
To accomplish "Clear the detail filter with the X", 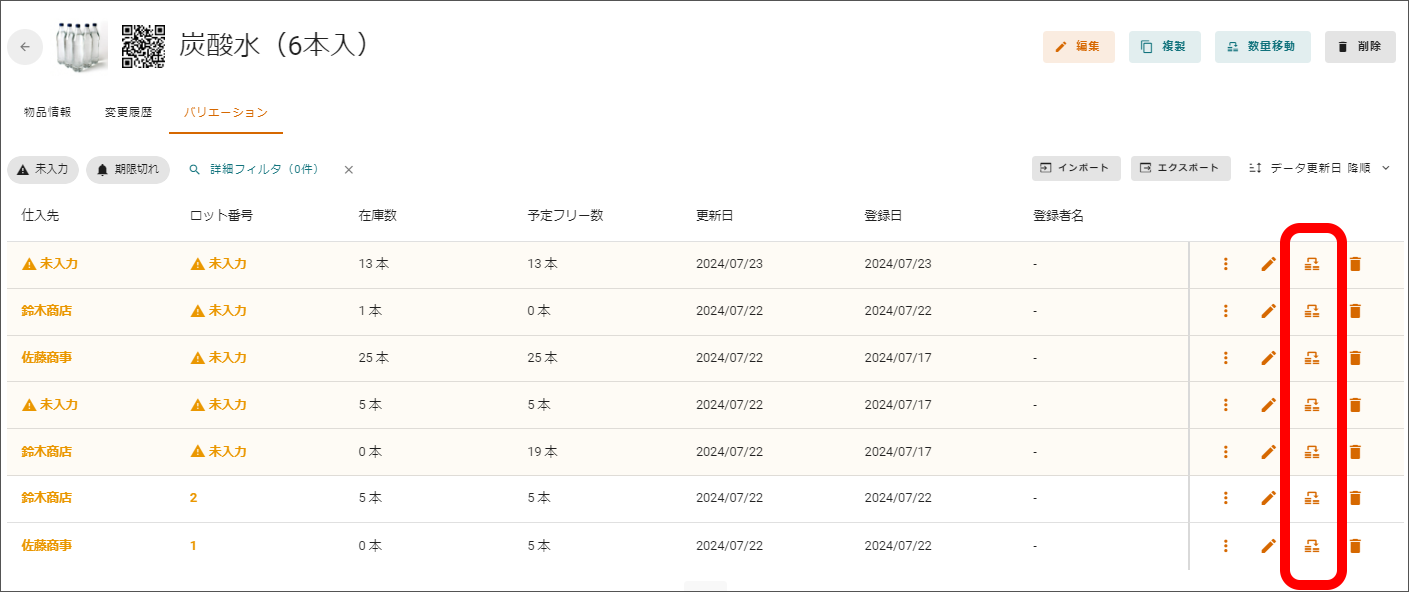I will [349, 170].
